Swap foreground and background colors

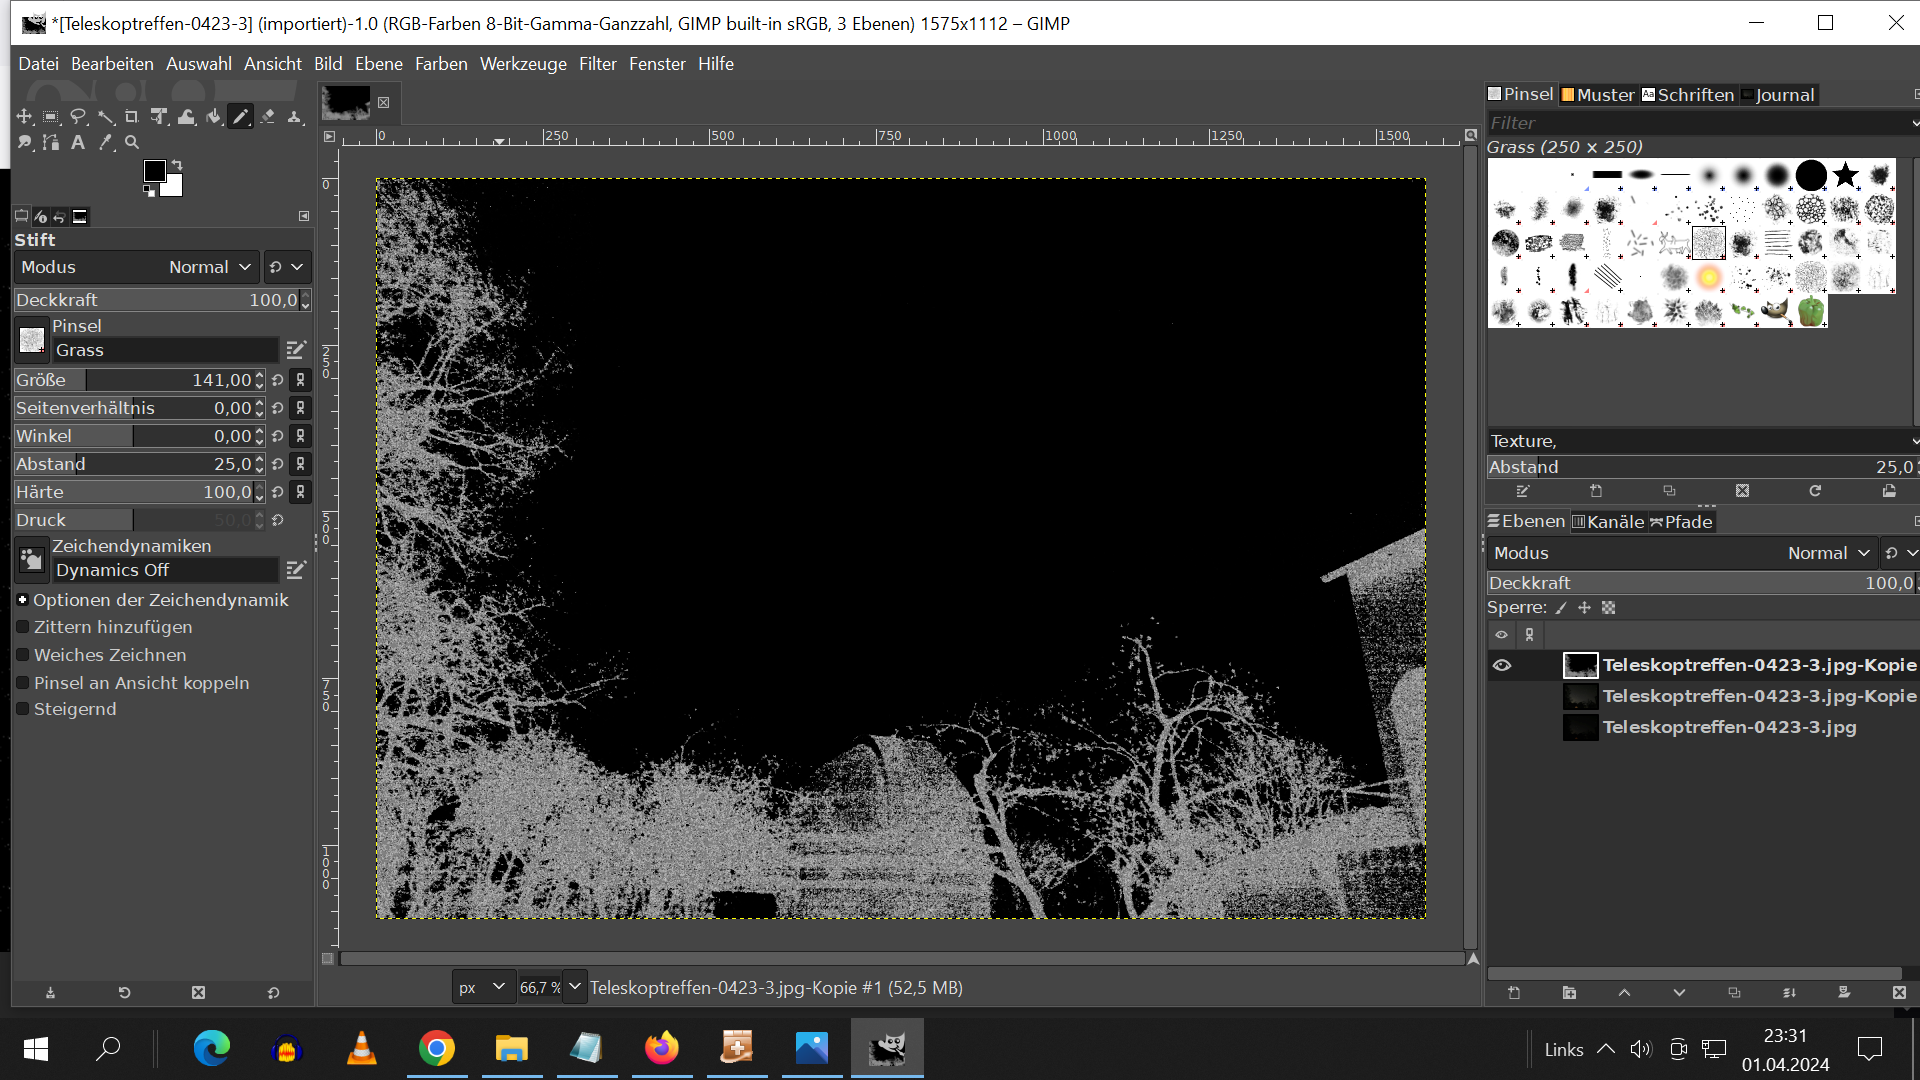tap(177, 165)
